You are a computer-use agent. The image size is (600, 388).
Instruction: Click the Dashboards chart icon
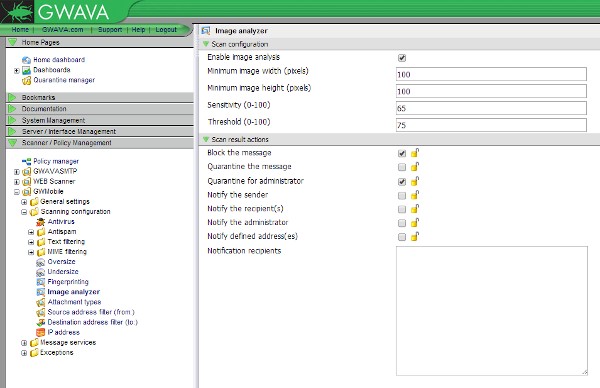coord(26,70)
